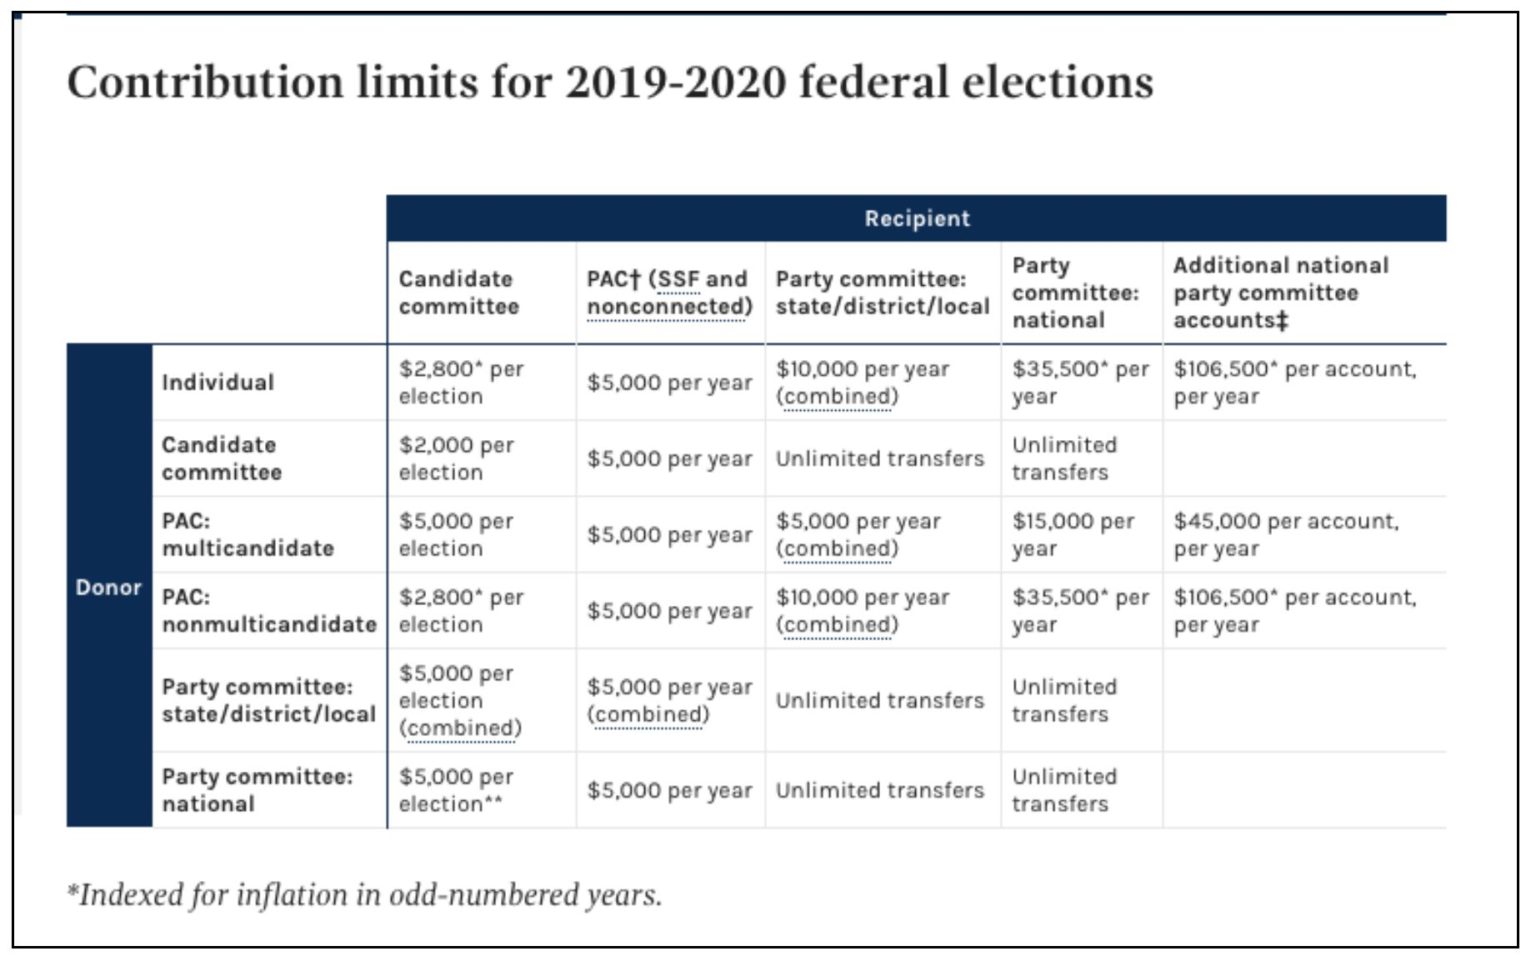Click the 'PAC: nonmulticandidate' row label

click(x=269, y=610)
